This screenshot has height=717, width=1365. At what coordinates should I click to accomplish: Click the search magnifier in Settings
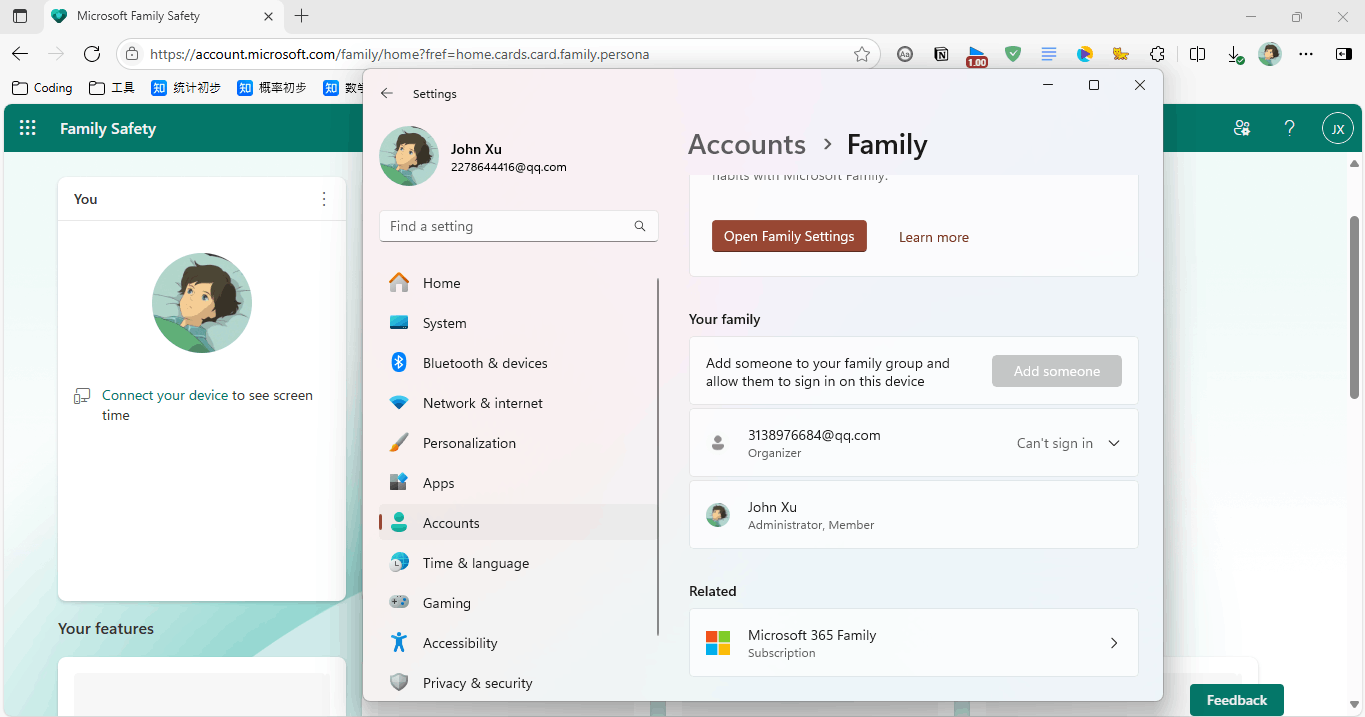pos(640,226)
